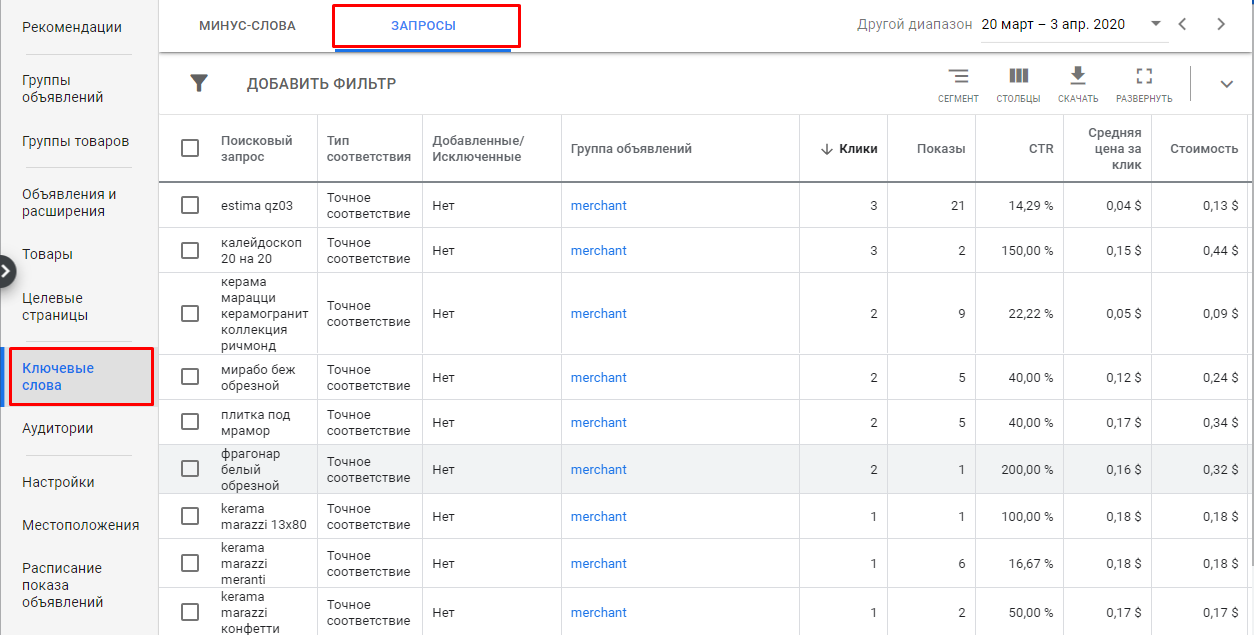This screenshot has height=635, width=1254.
Task: Select the плитка под мрамор row checkbox
Action: pyautogui.click(x=190, y=422)
